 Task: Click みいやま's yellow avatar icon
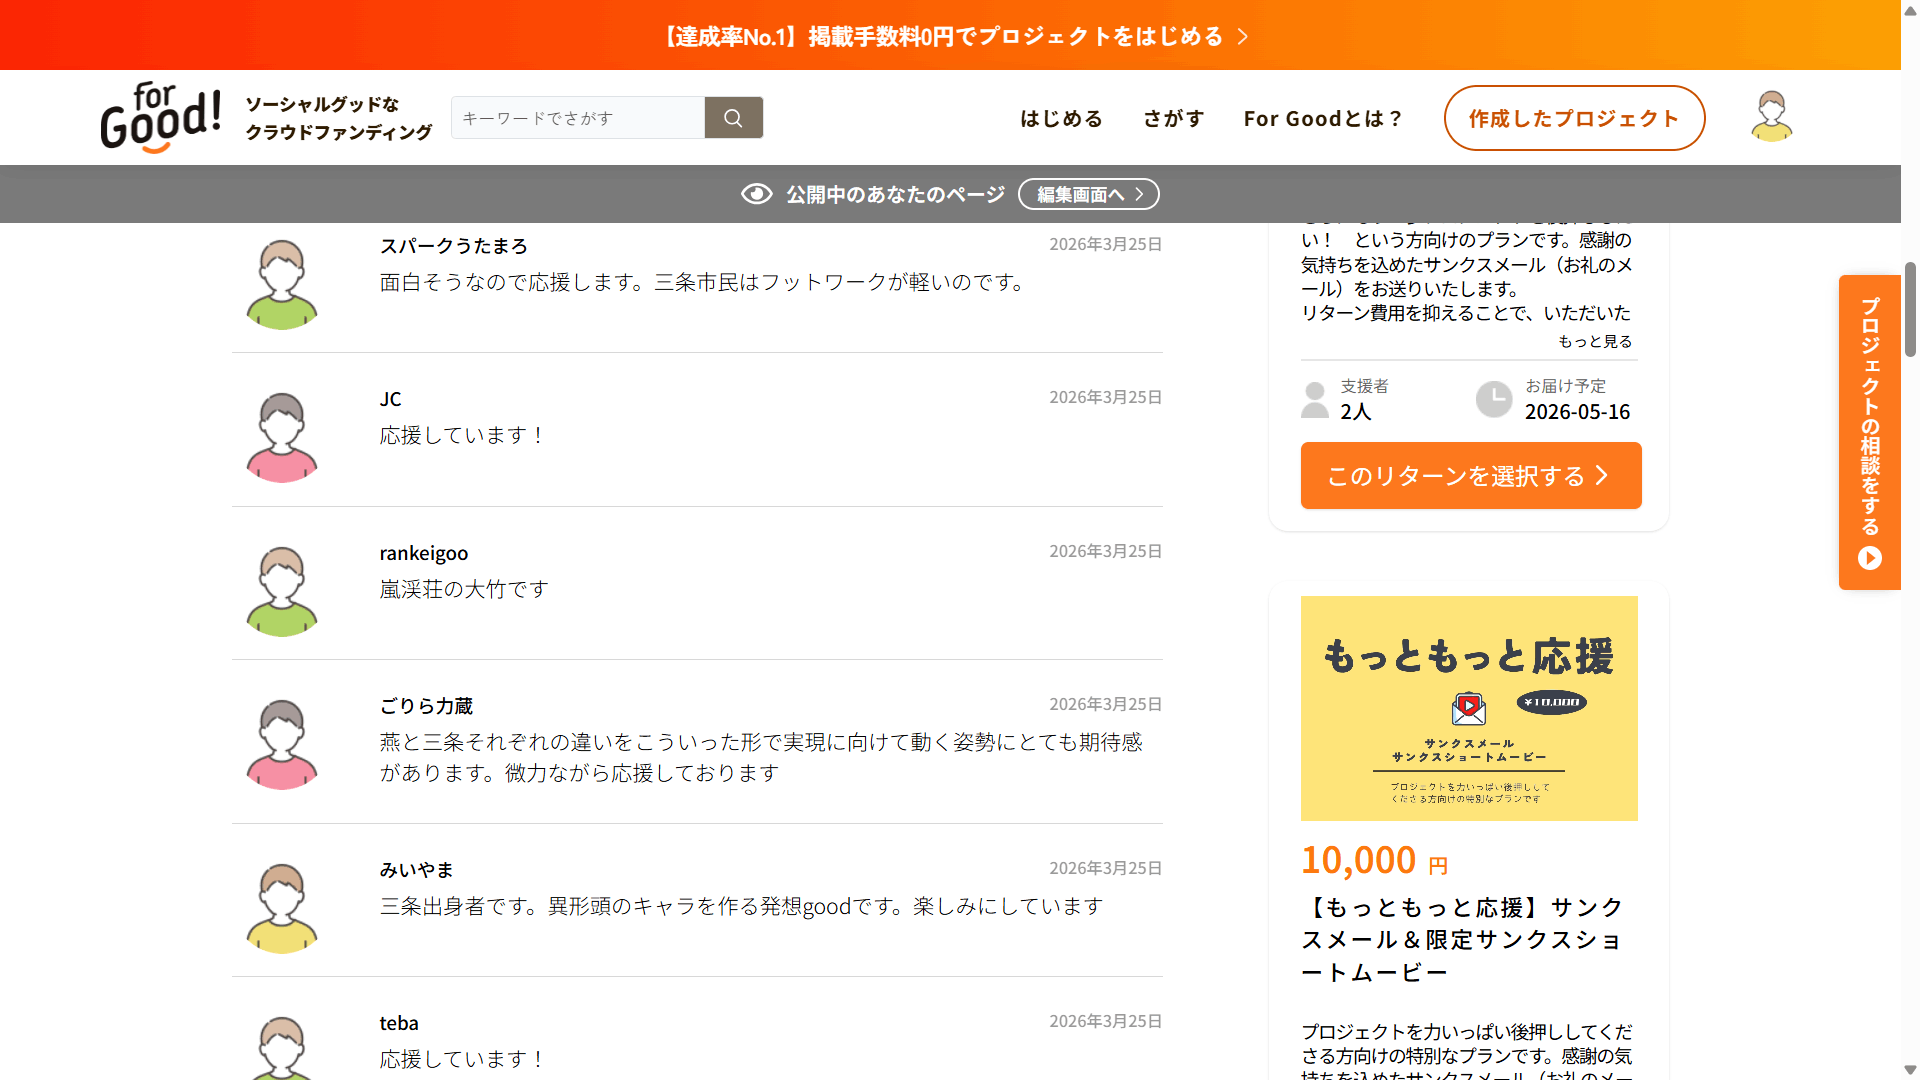[x=282, y=908]
